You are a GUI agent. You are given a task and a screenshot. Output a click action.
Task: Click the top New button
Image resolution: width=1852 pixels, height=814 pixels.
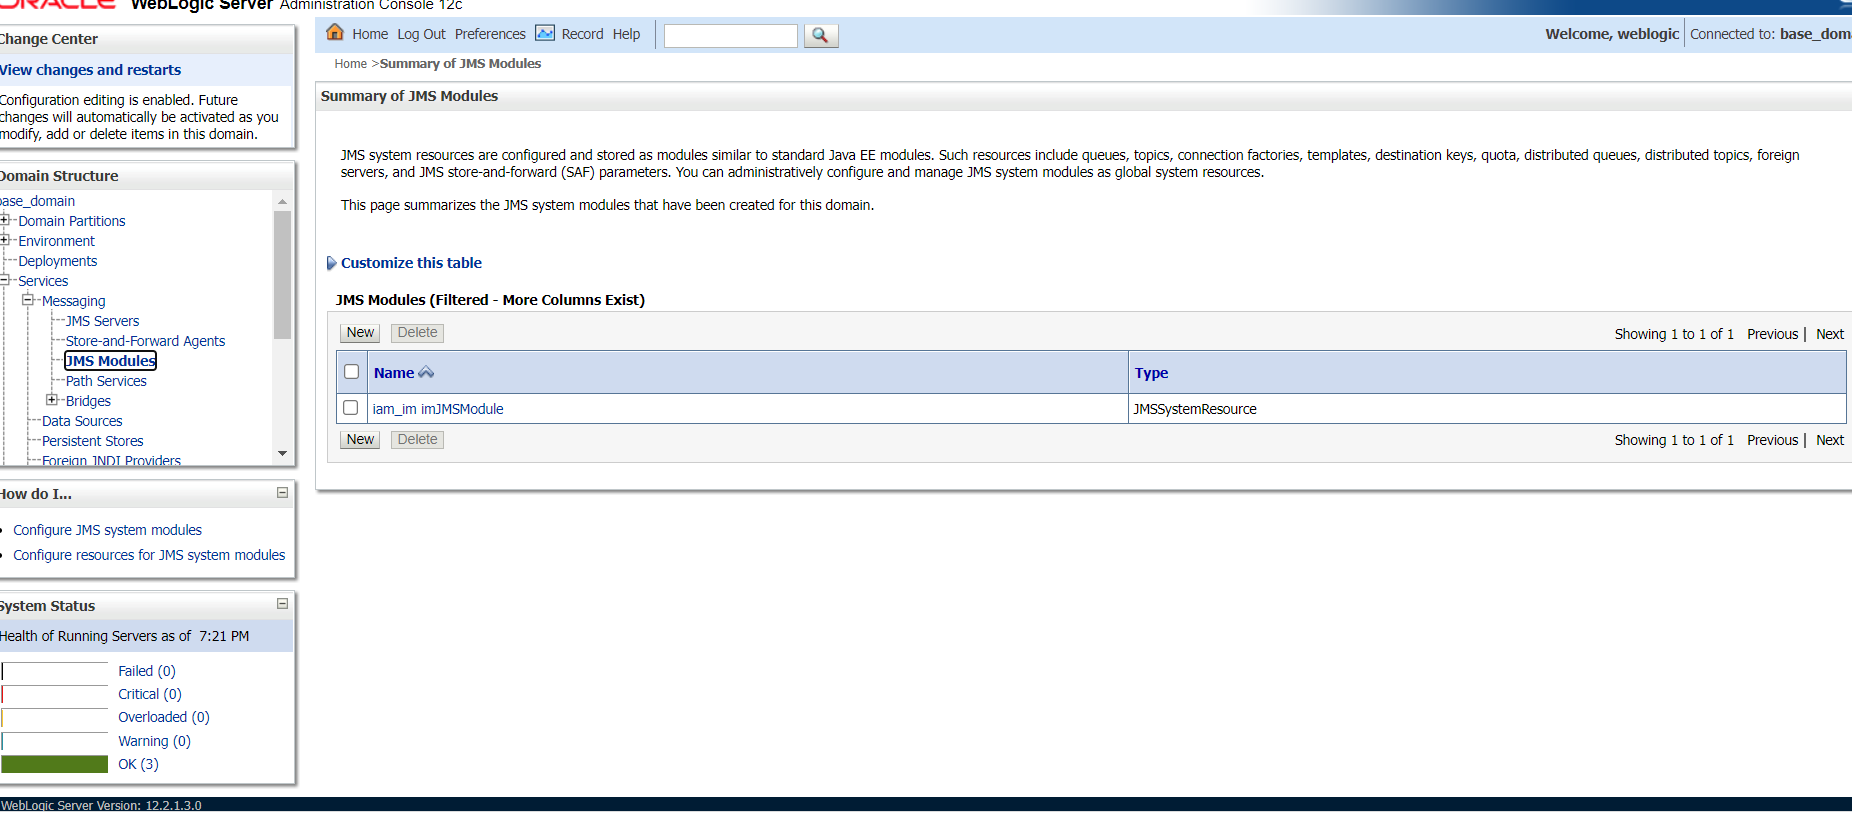360,333
